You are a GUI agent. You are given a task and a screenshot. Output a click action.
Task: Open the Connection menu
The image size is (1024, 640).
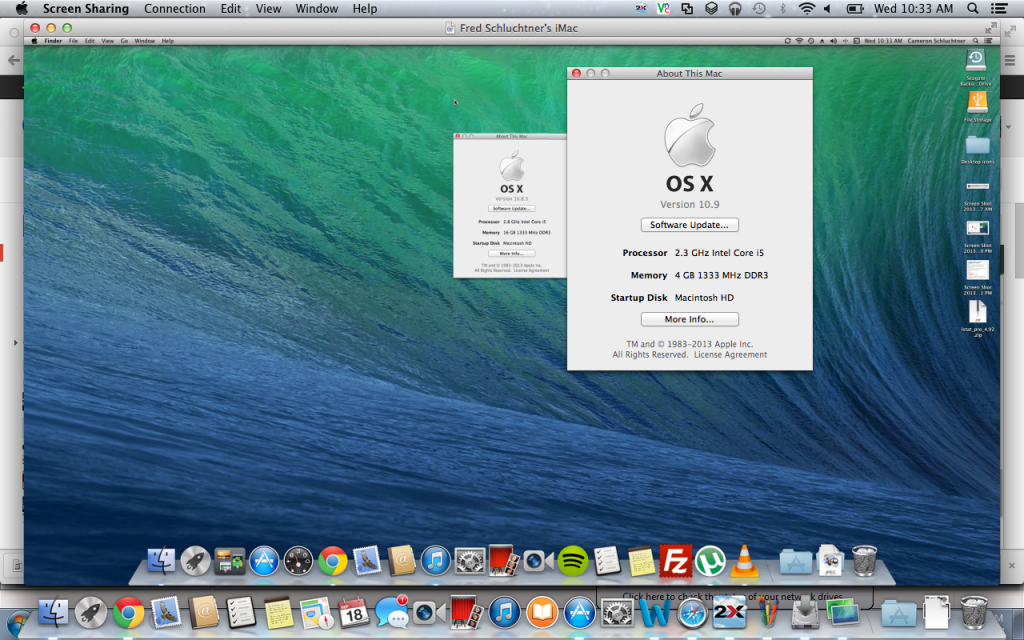(174, 9)
